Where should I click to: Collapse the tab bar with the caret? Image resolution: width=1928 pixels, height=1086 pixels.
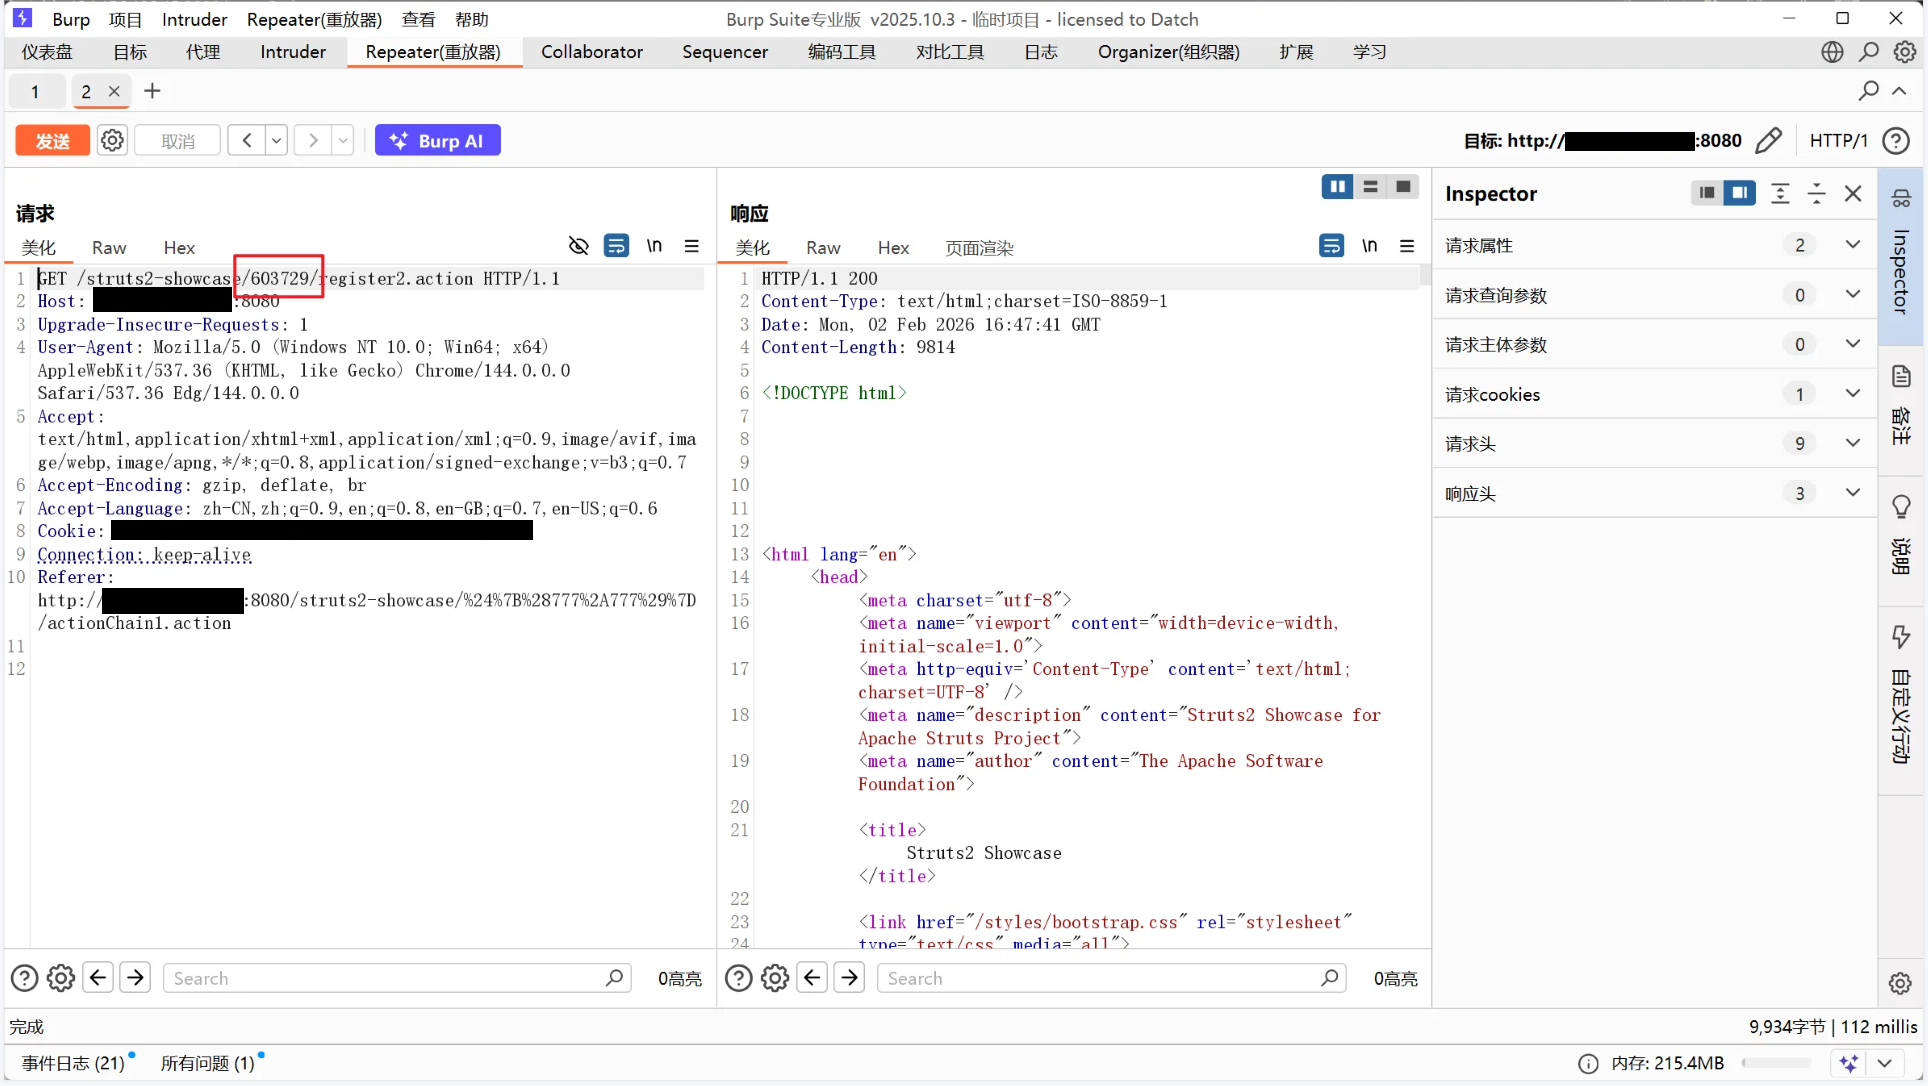click(1899, 91)
